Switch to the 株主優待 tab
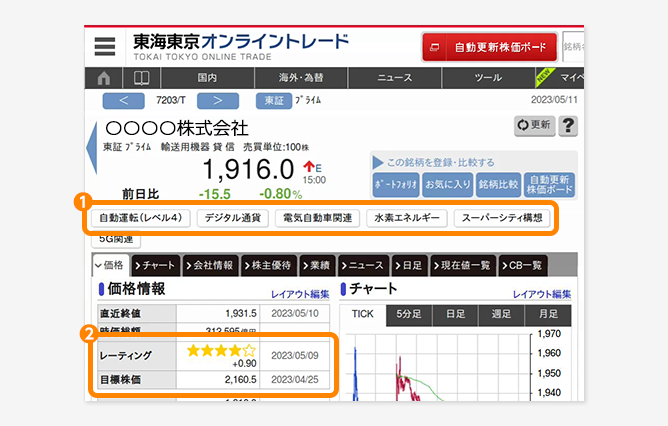Image resolution: width=668 pixels, height=426 pixels. click(x=269, y=265)
